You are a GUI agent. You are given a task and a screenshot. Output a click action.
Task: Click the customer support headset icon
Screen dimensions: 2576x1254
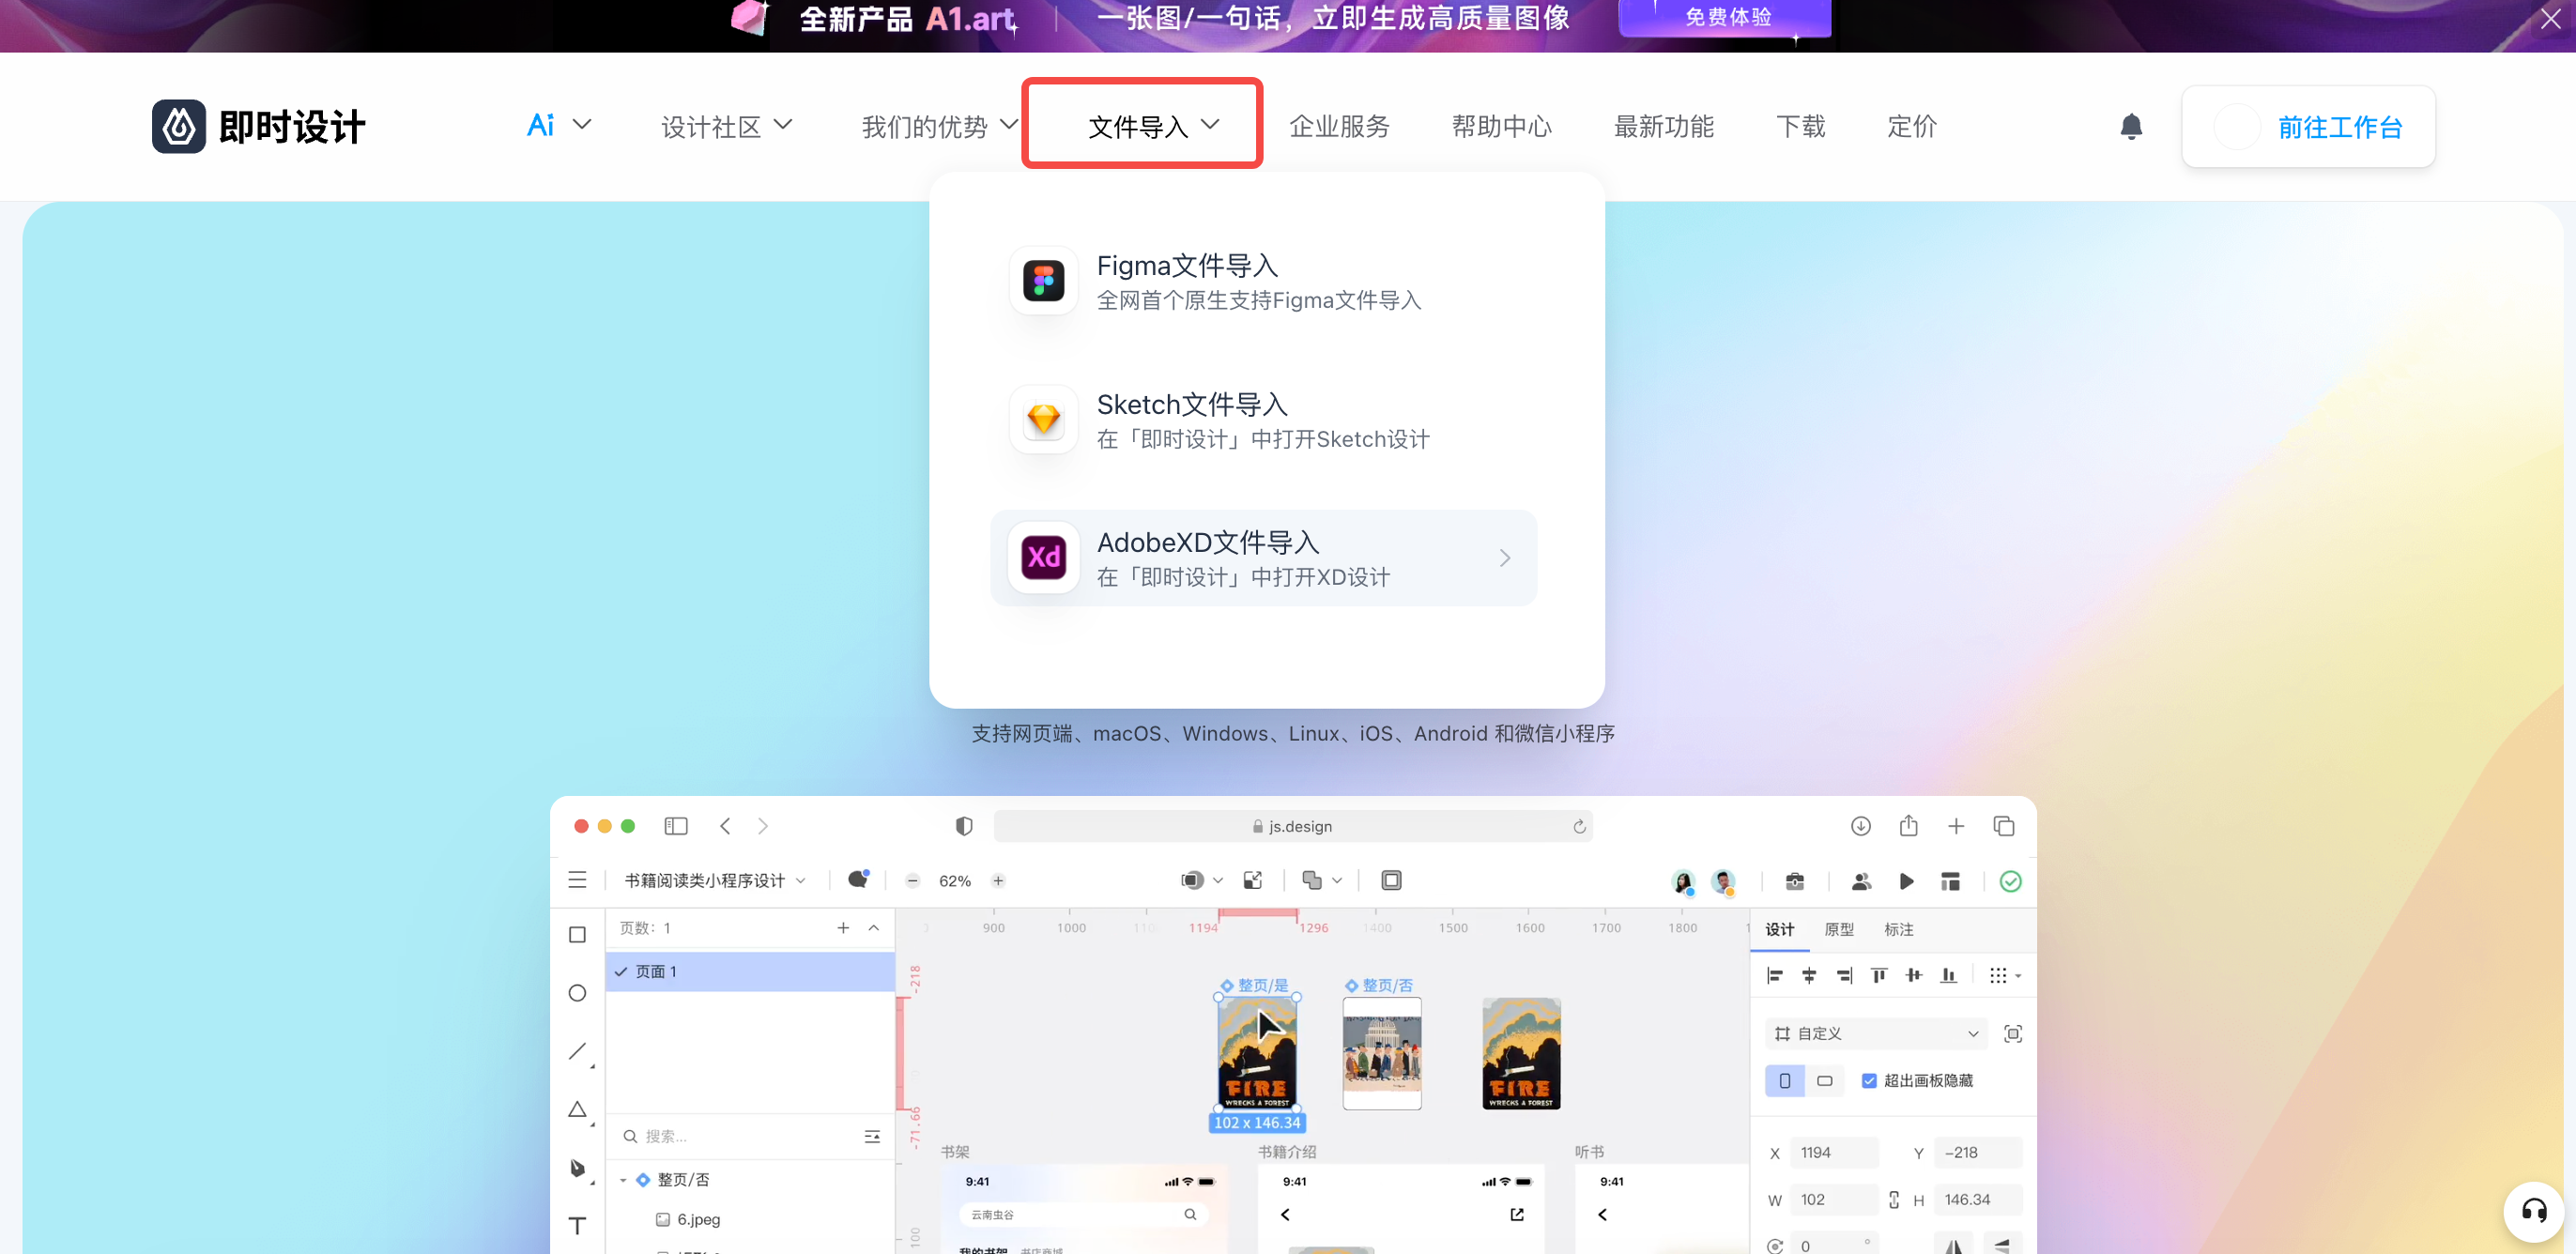[2533, 1211]
